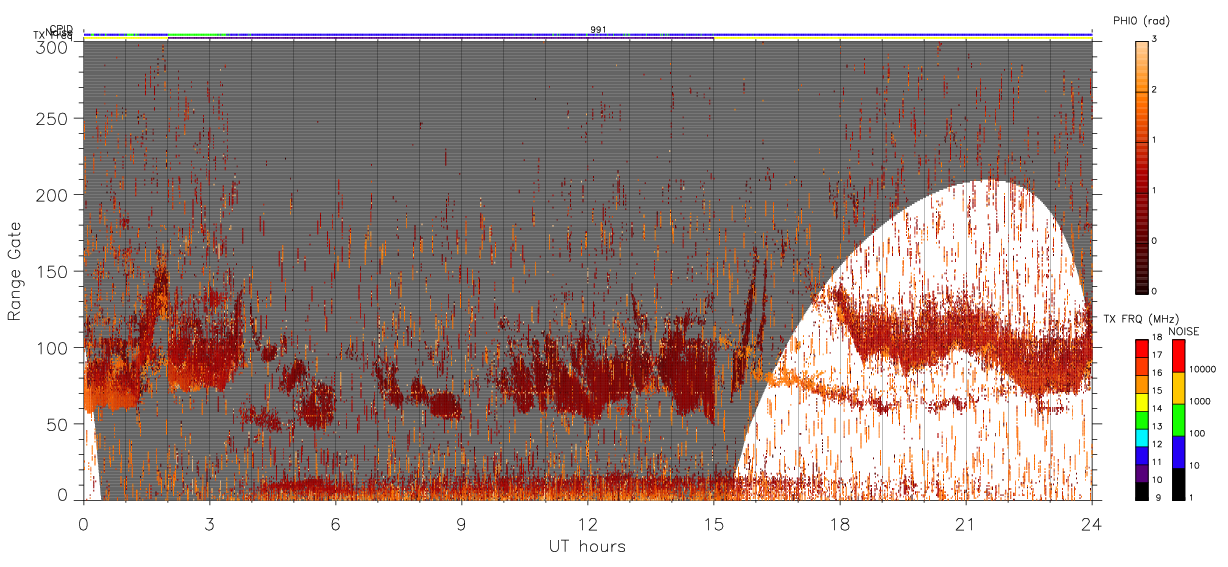Image resolution: width=1228 pixels, height=567 pixels.
Task: Click the 'PHI0 (rad)' colorbar title
Action: pos(1141,21)
